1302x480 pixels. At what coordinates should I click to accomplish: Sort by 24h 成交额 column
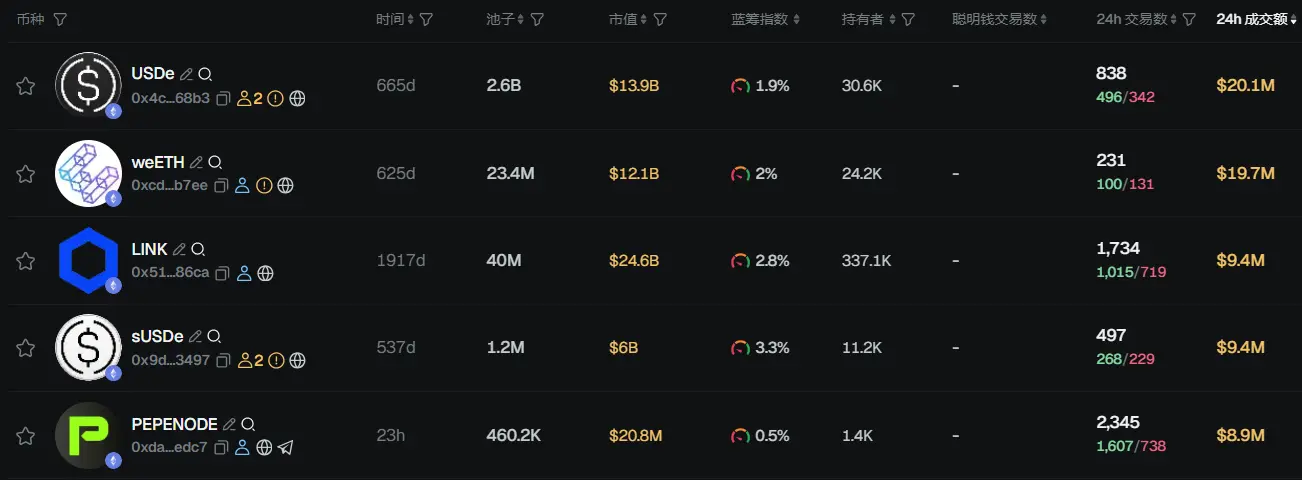(1254, 19)
